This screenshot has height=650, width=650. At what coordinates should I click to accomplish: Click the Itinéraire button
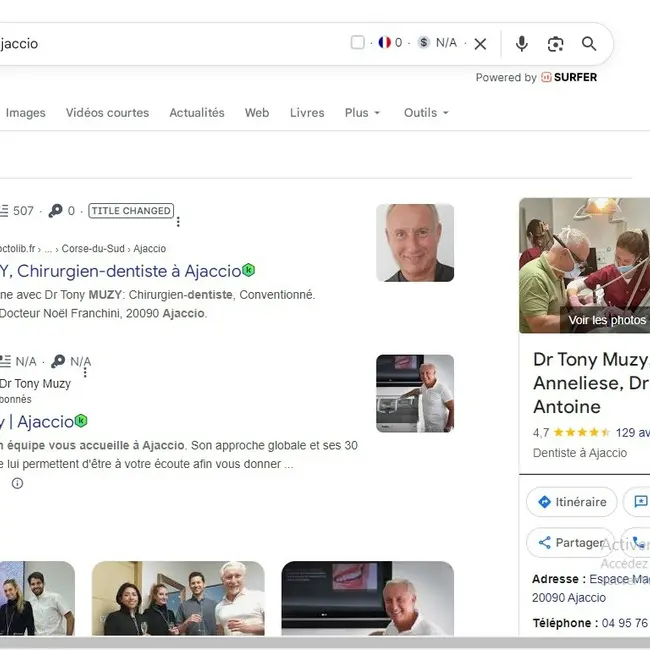coord(572,502)
